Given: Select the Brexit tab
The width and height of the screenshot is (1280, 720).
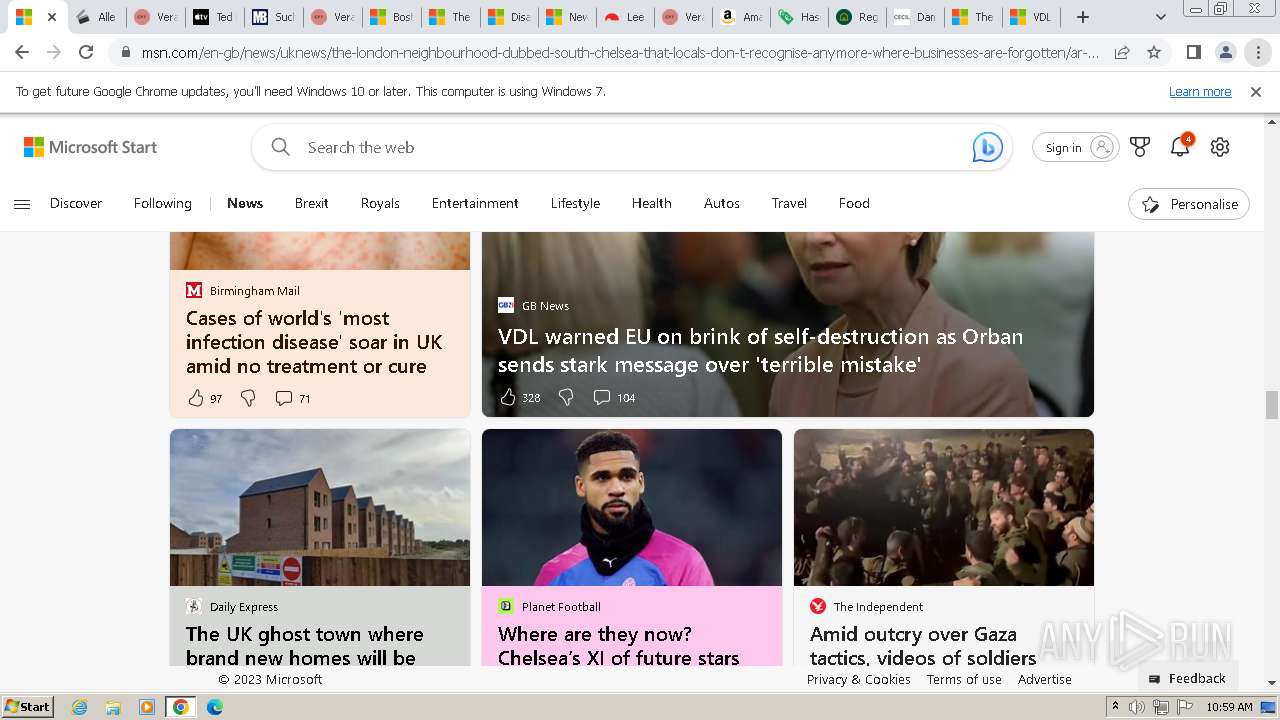Looking at the screenshot, I should tap(311, 203).
